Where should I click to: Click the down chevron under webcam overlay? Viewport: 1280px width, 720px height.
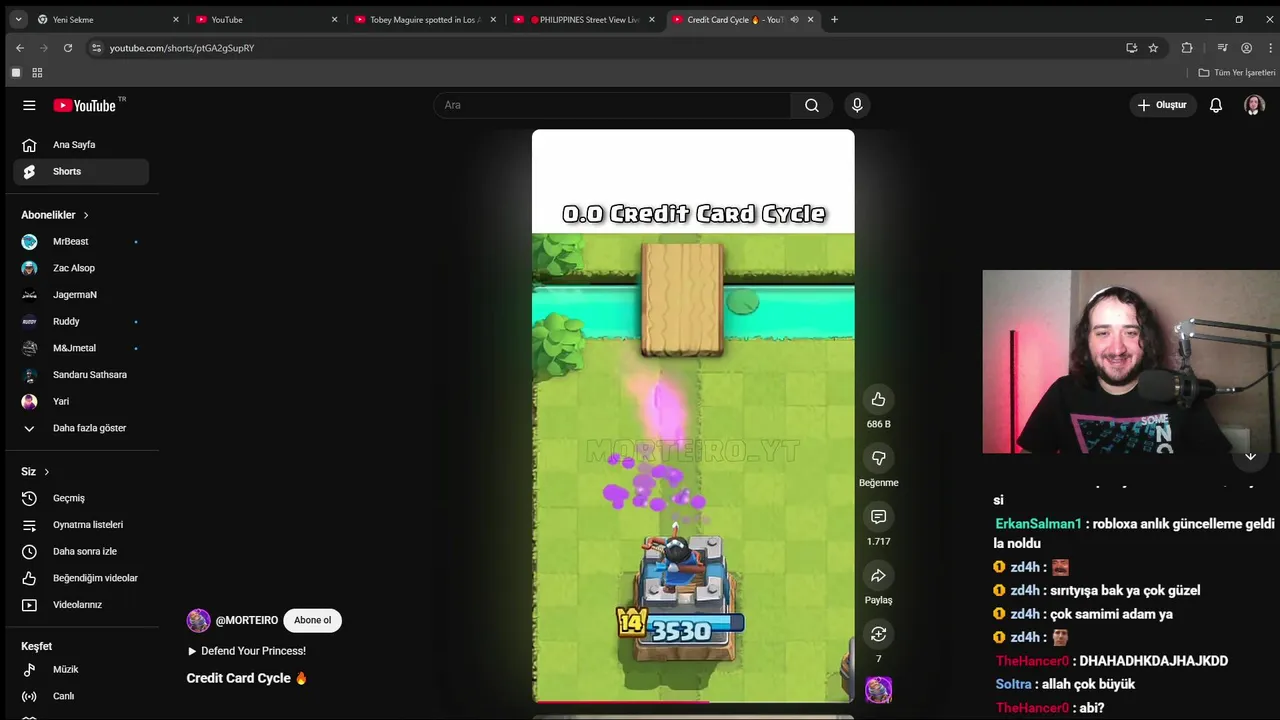[1250, 456]
